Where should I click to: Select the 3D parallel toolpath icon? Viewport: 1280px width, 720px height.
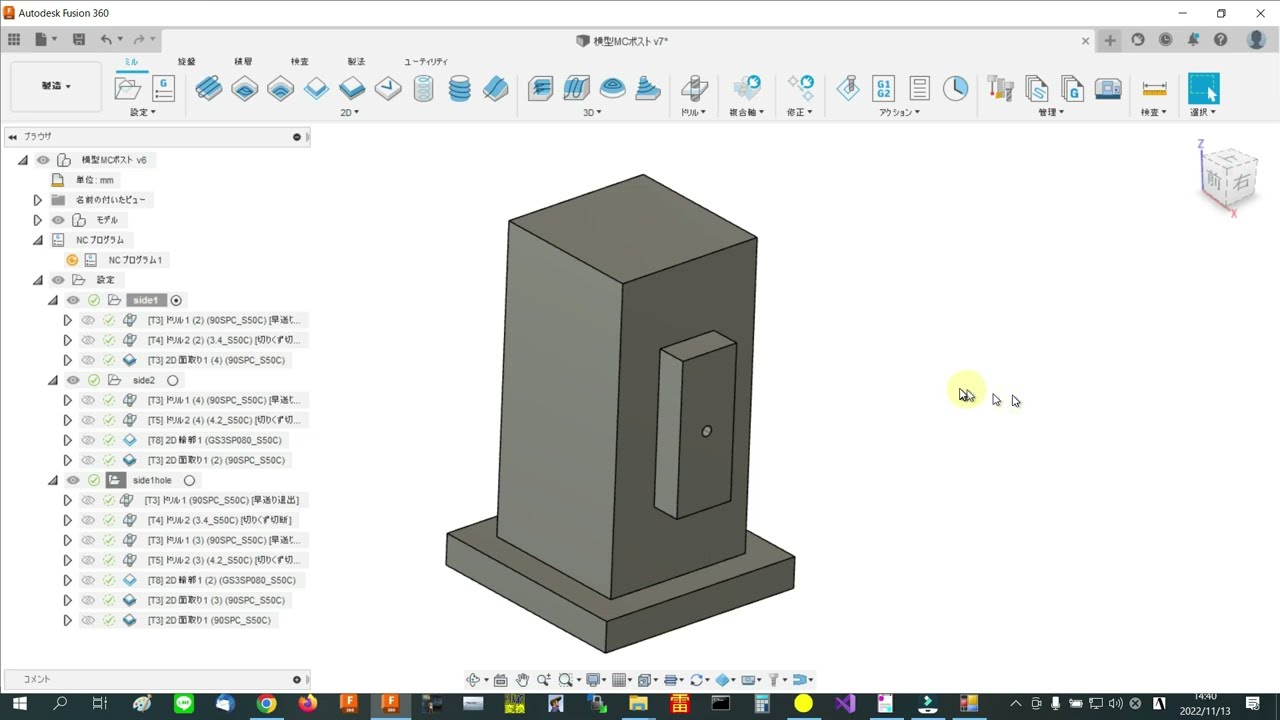pyautogui.click(x=577, y=88)
